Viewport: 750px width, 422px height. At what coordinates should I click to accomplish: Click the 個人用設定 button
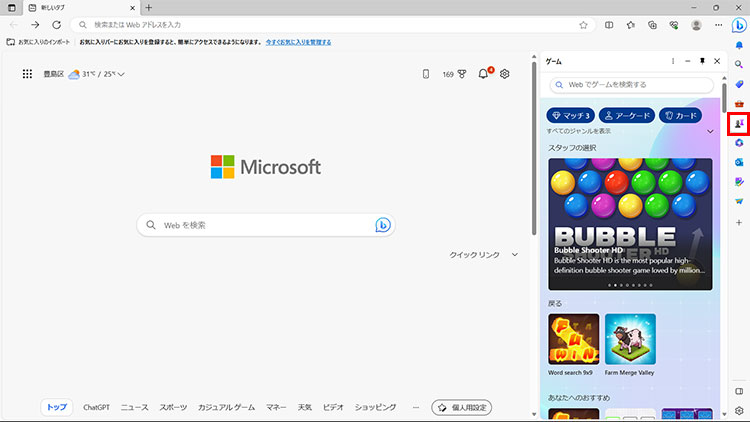click(x=461, y=407)
